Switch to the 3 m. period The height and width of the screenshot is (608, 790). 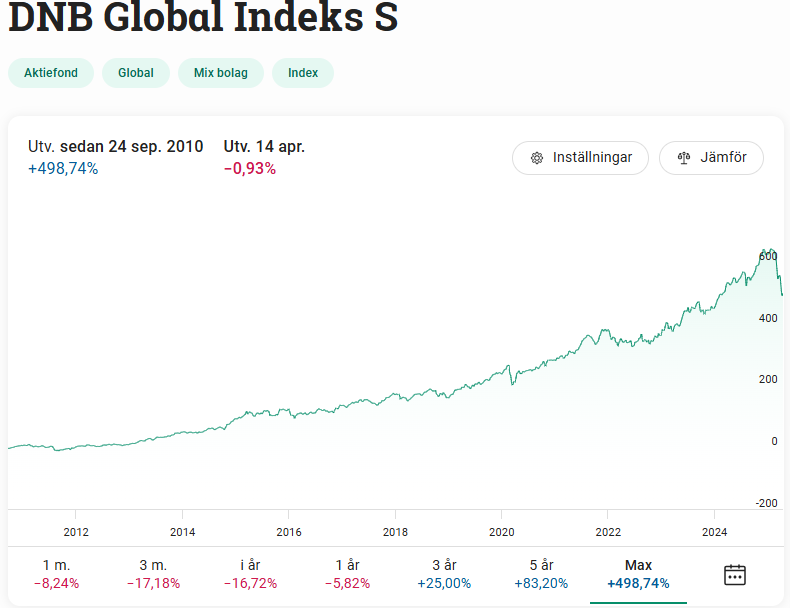[x=153, y=574]
